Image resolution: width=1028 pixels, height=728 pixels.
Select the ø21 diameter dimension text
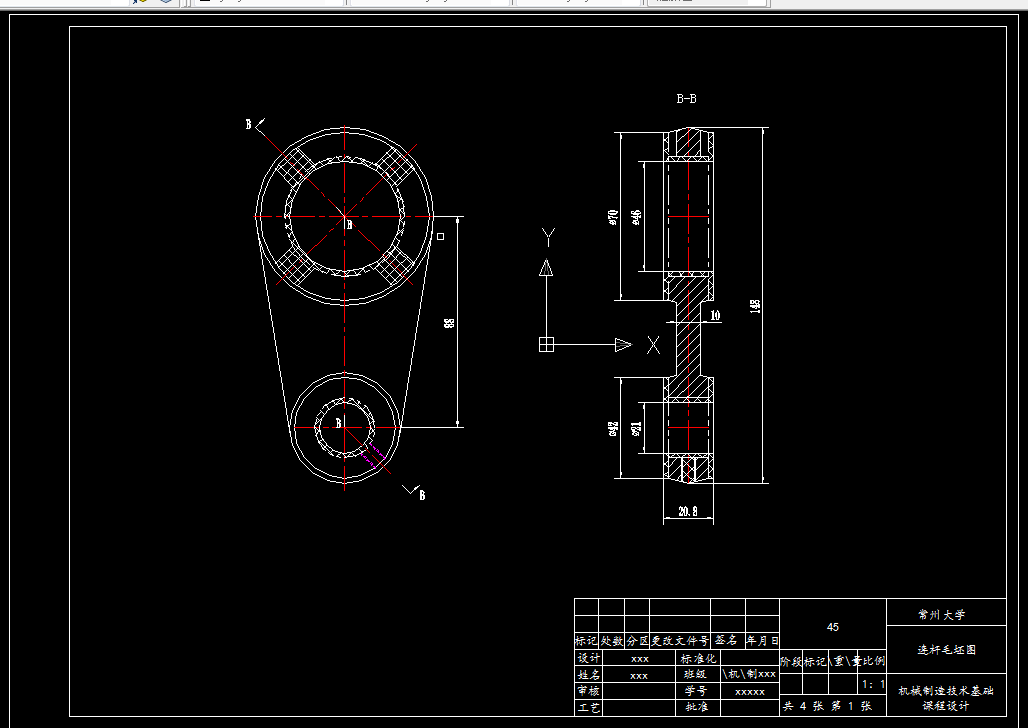636,429
